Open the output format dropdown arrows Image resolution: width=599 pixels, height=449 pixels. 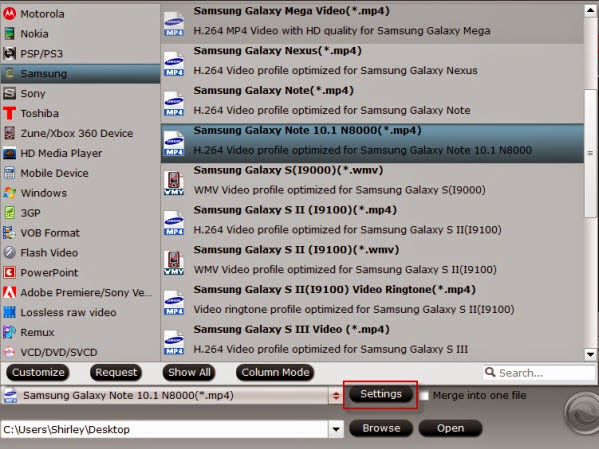[x=336, y=396]
